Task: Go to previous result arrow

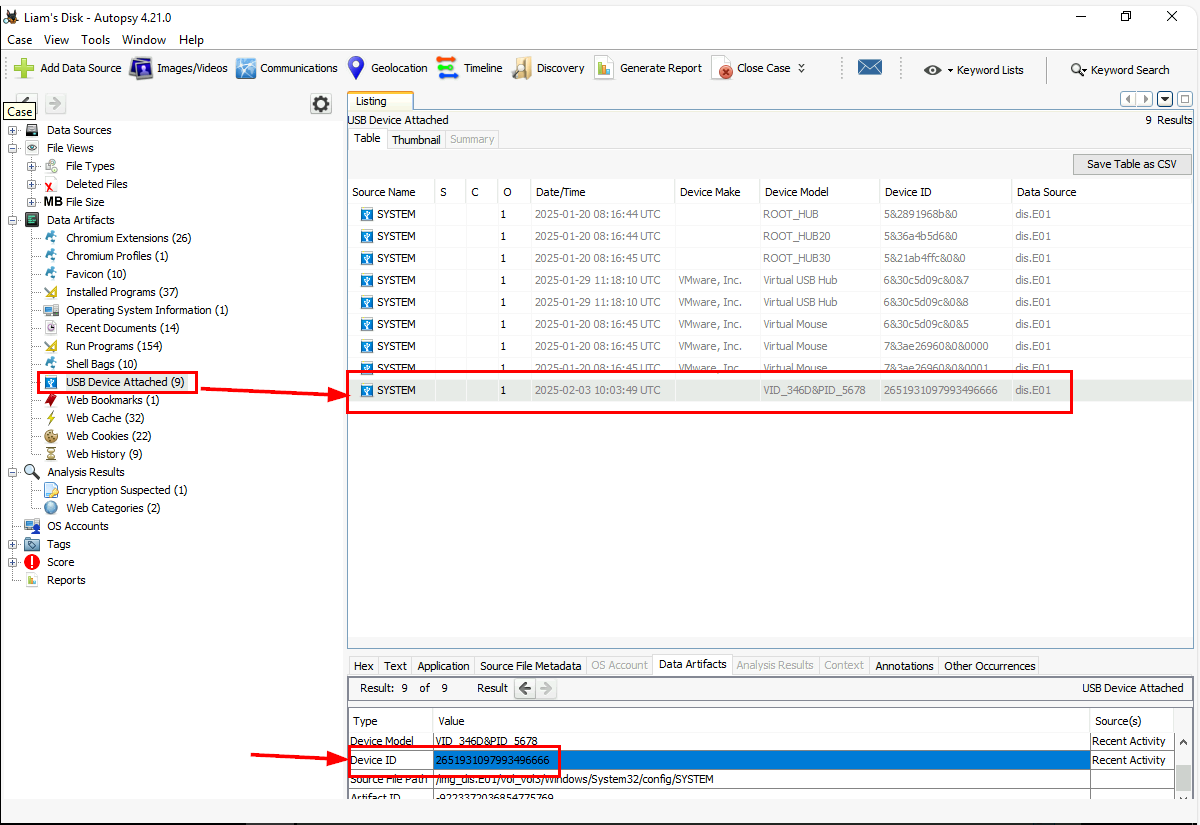Action: [525, 688]
